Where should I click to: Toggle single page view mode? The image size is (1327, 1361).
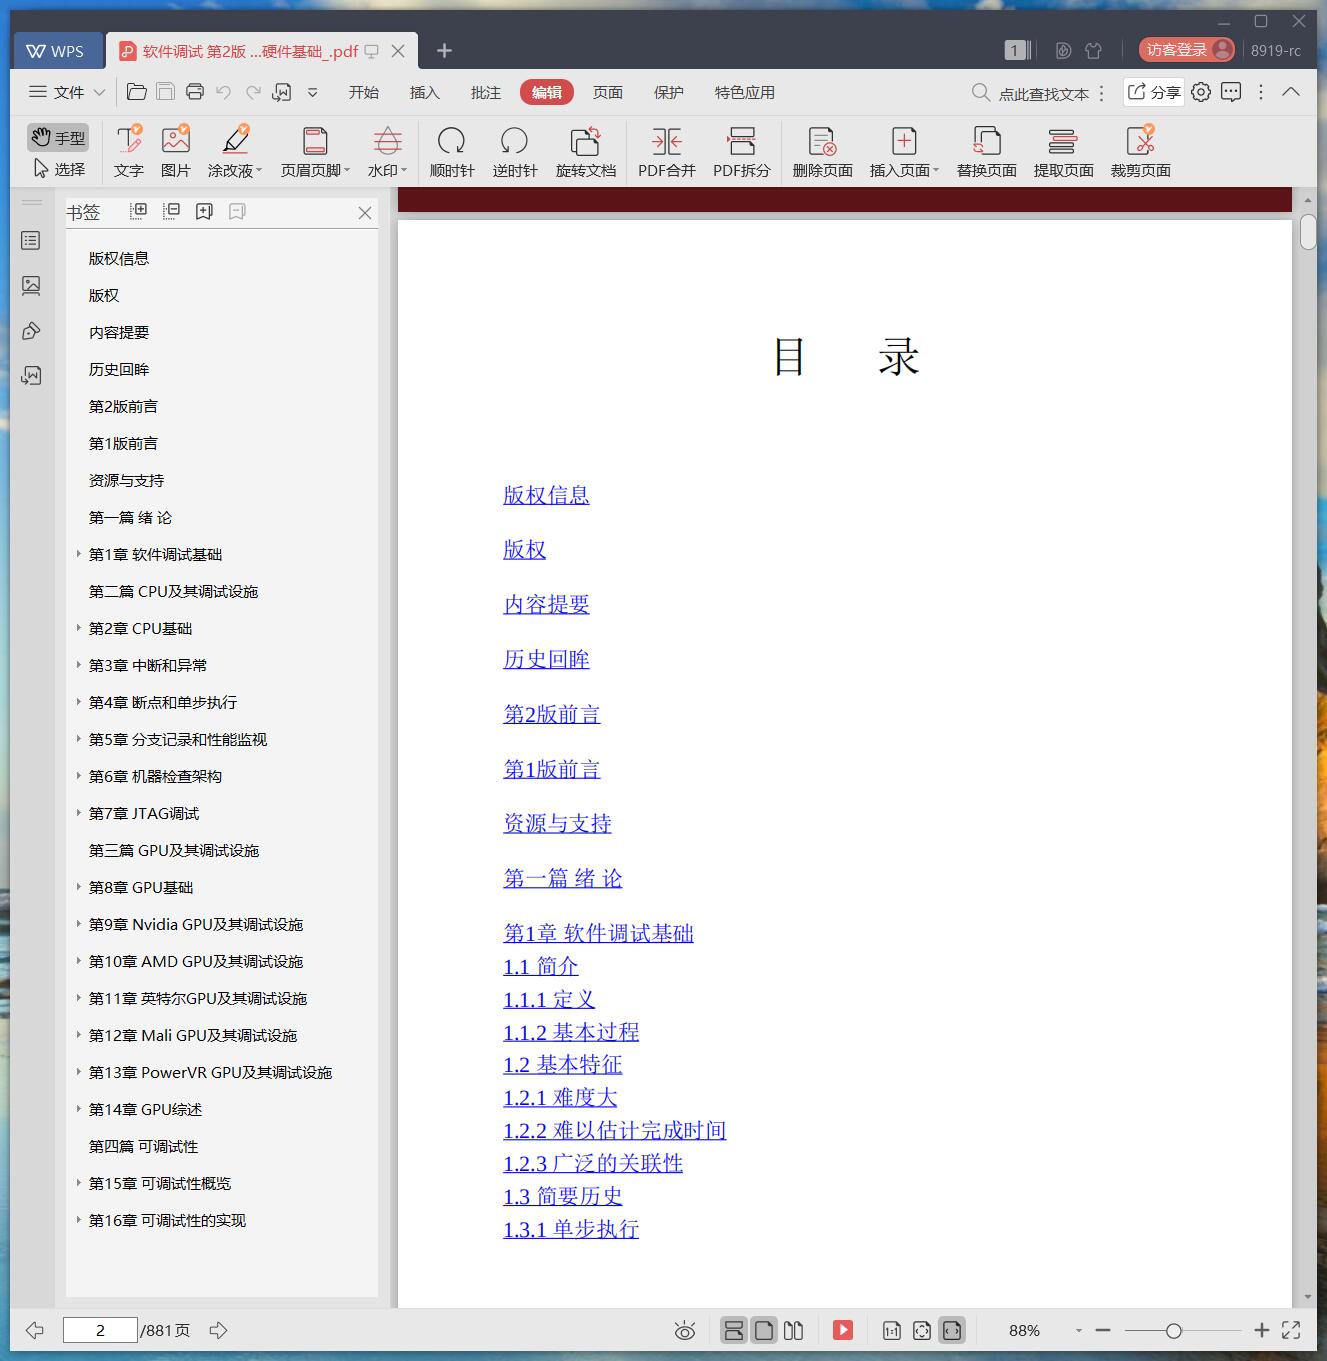[764, 1330]
